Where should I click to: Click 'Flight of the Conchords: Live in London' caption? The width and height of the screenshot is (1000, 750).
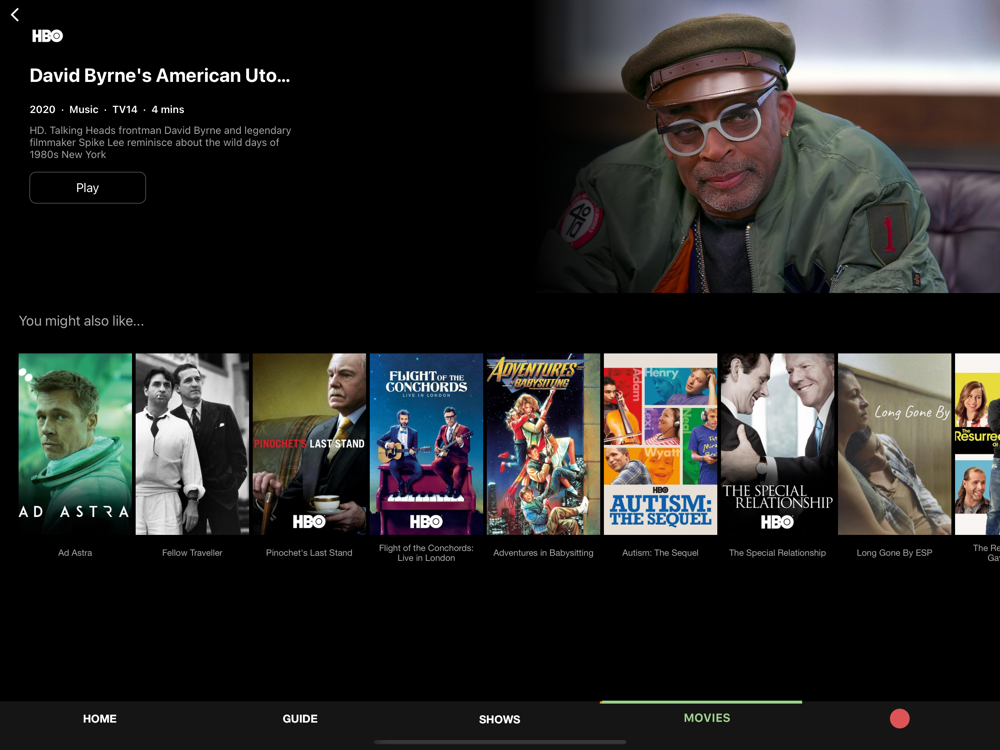[x=427, y=553]
